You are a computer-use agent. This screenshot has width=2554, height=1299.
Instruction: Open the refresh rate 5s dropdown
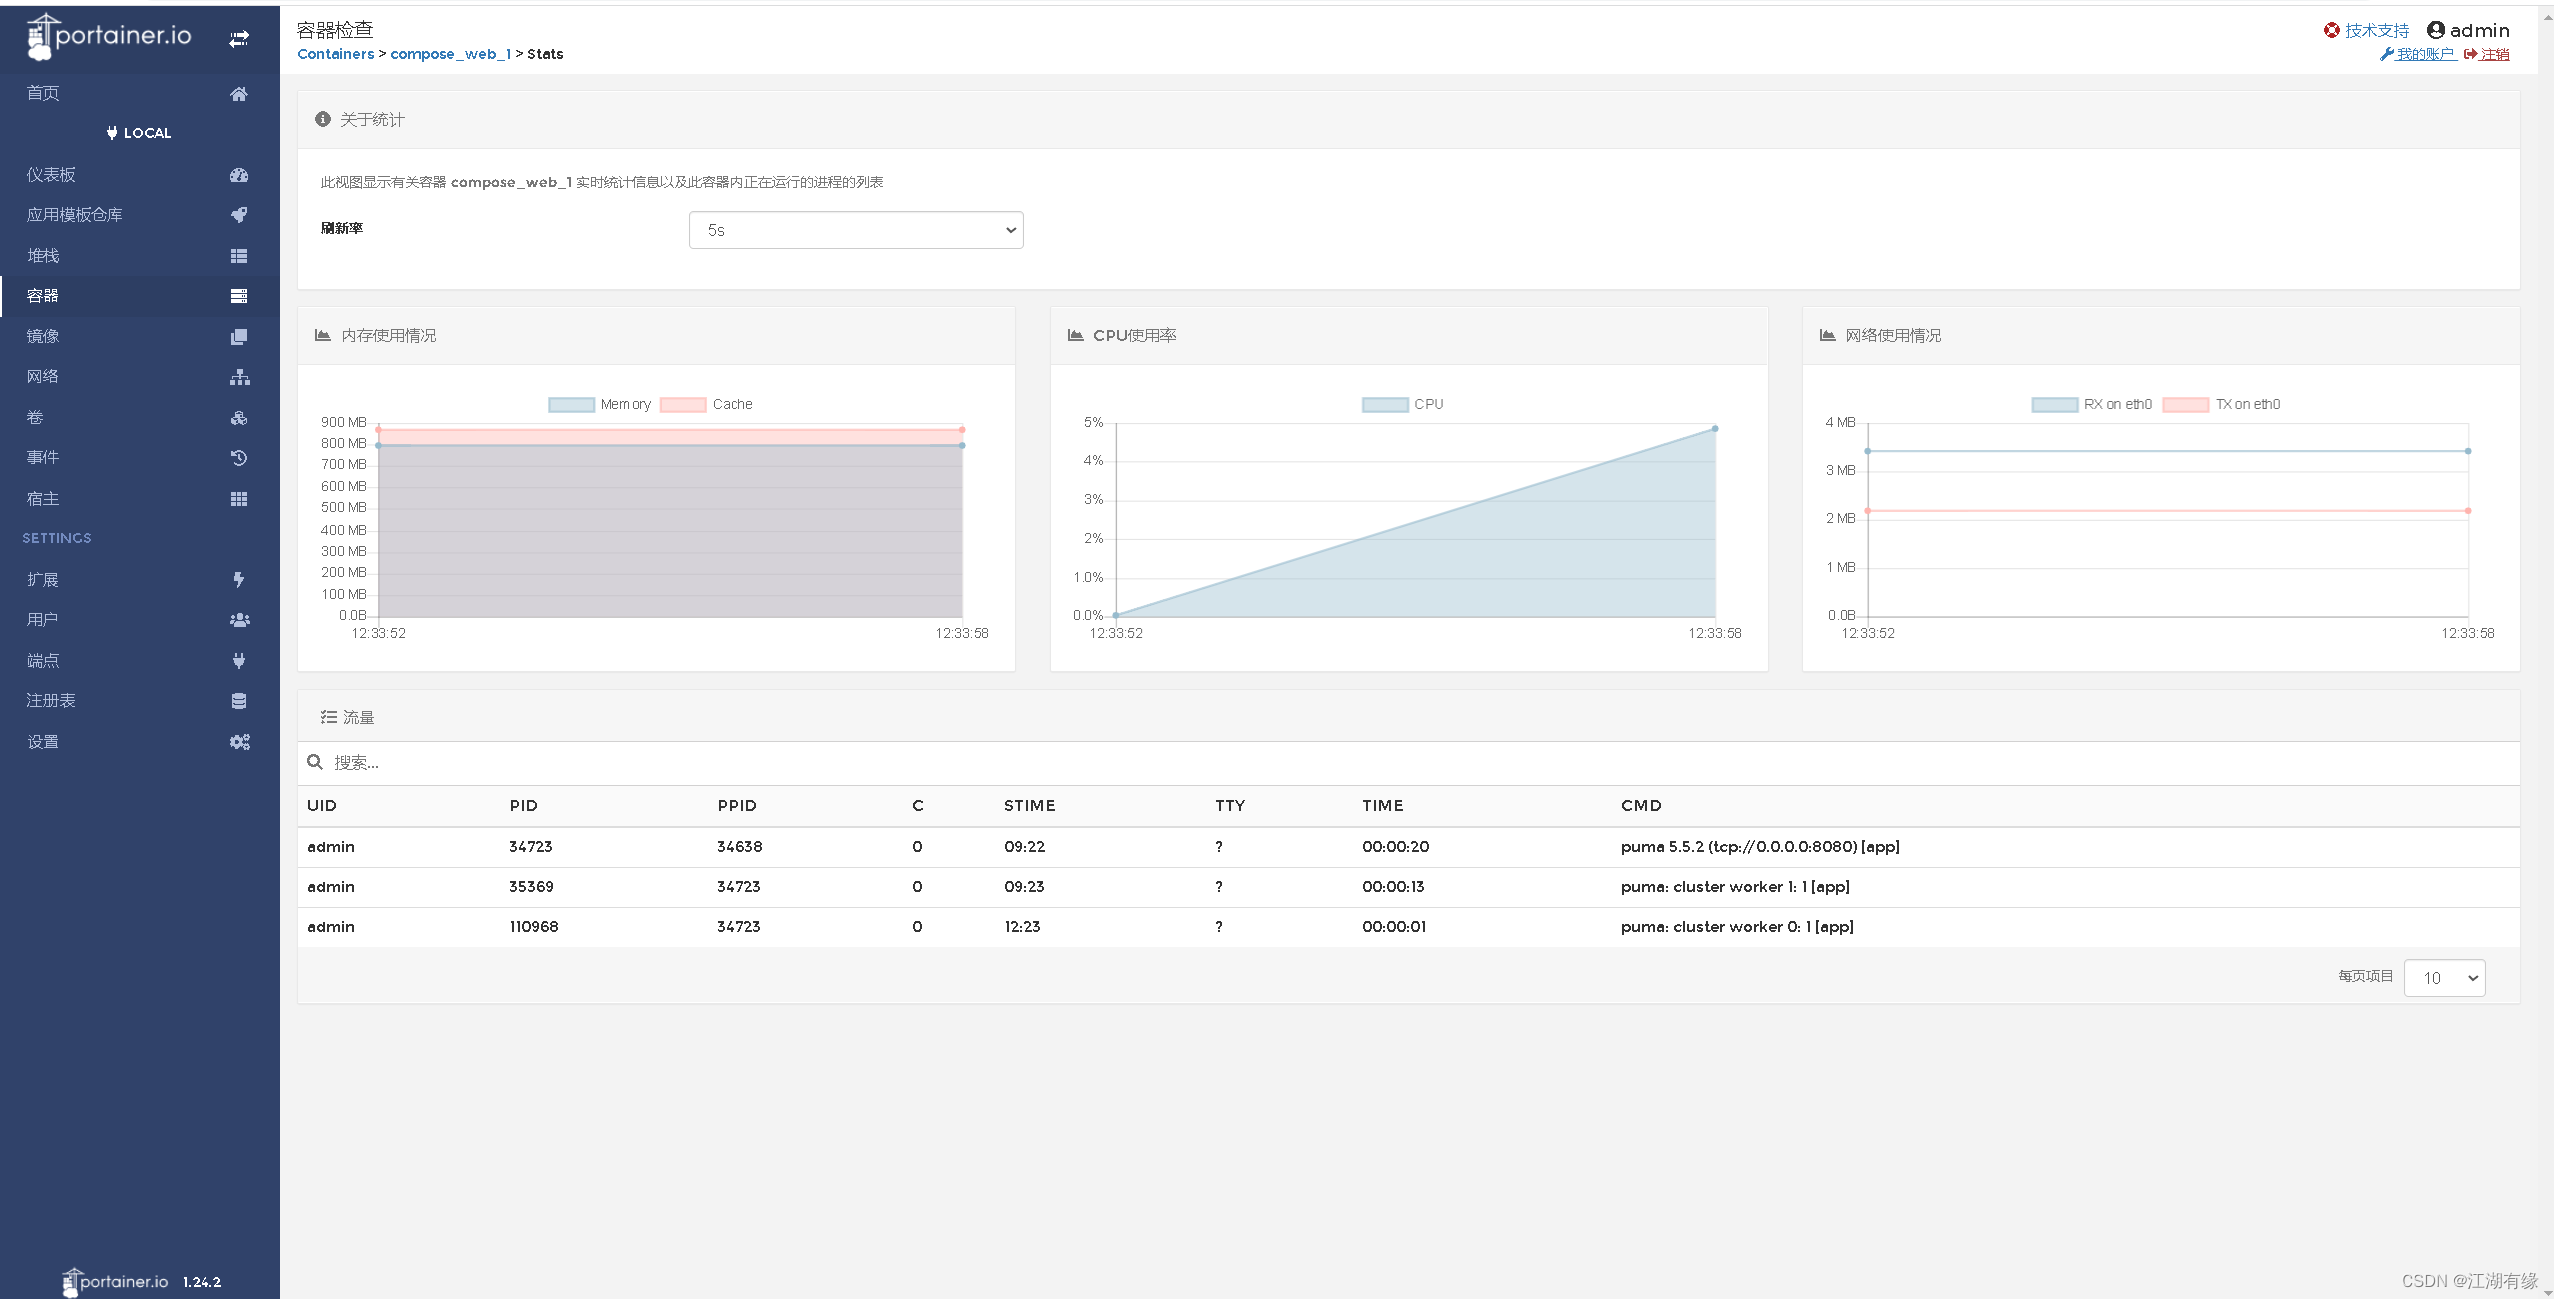[856, 230]
